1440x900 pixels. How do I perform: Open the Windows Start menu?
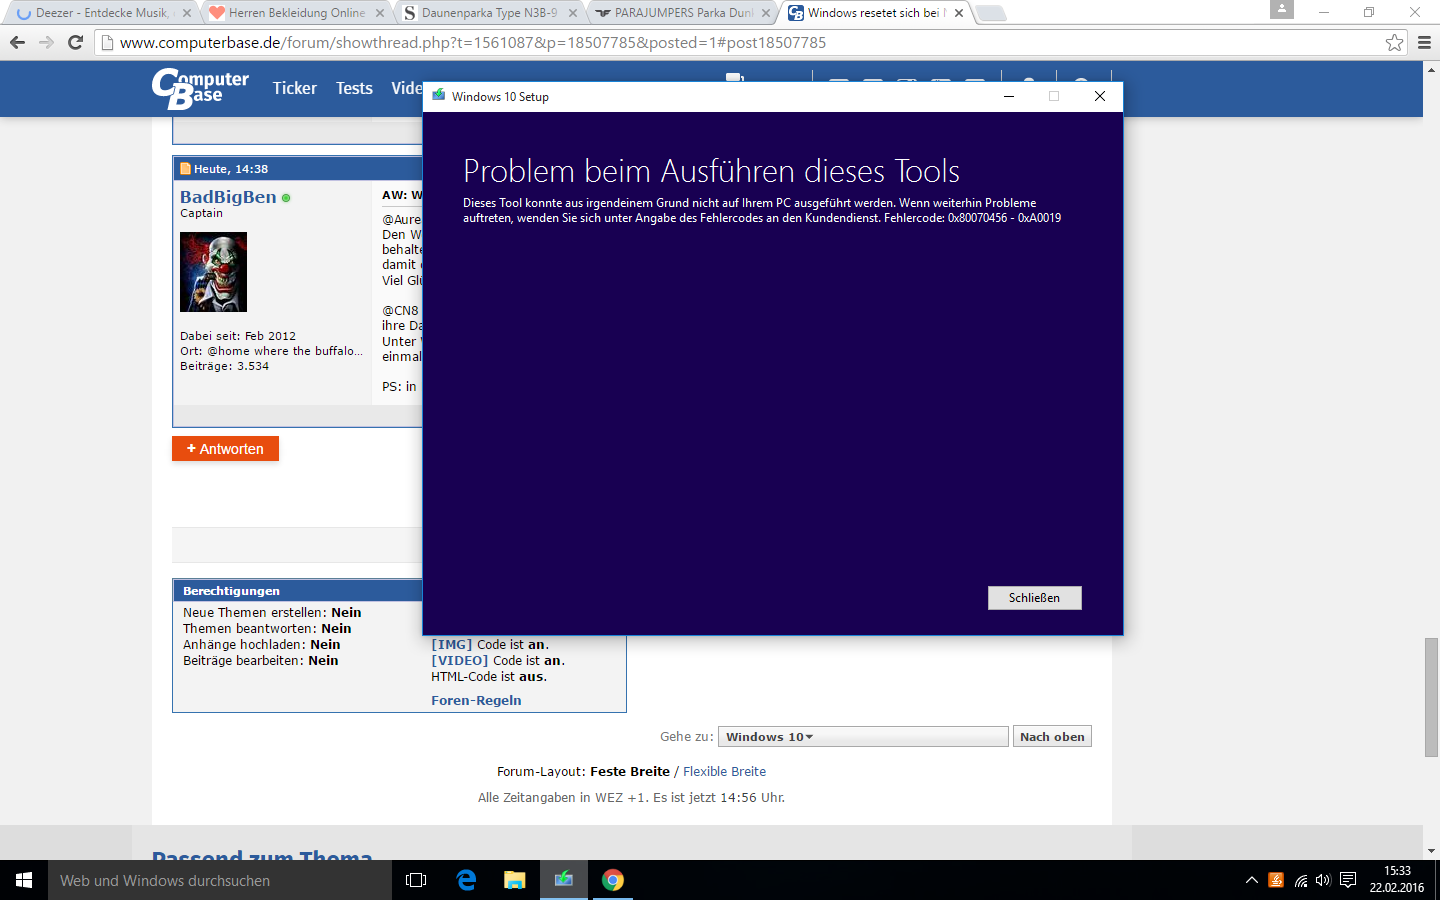point(24,880)
